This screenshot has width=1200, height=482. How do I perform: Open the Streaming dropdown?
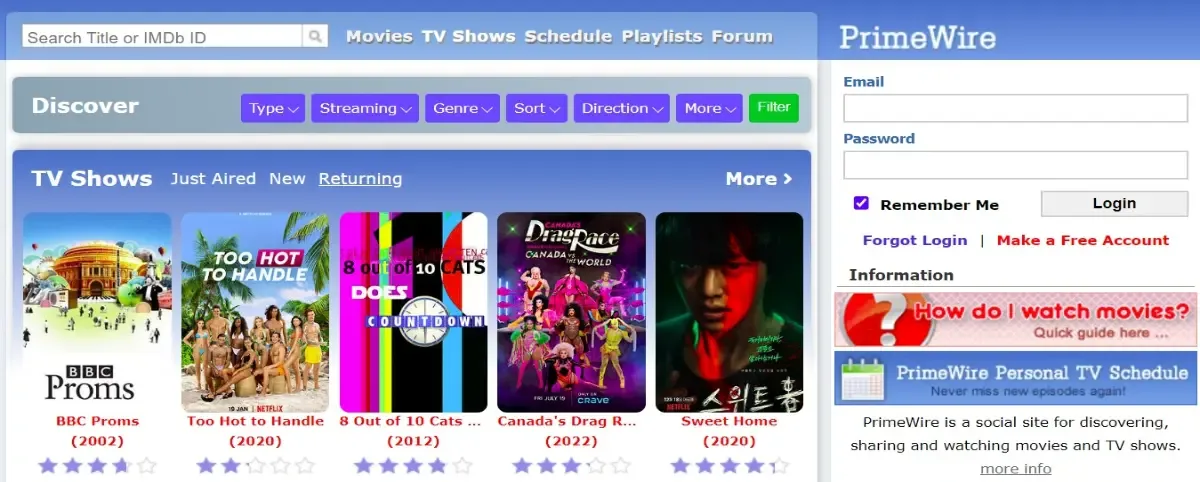point(365,108)
